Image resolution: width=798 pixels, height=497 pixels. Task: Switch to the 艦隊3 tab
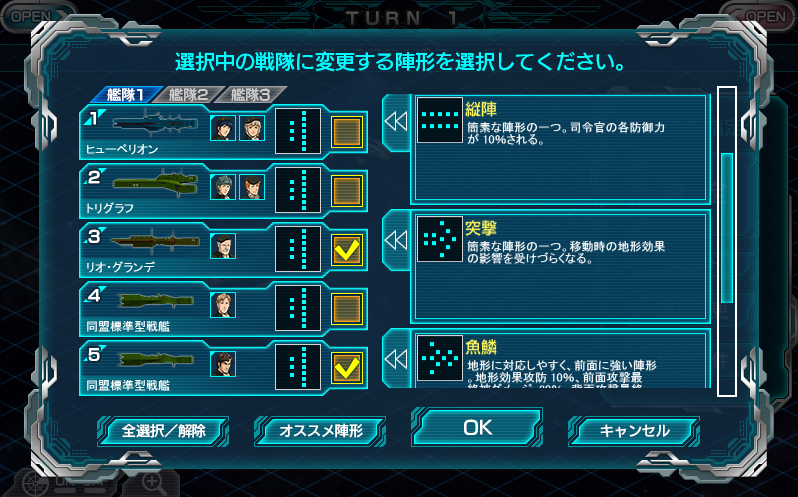click(250, 95)
